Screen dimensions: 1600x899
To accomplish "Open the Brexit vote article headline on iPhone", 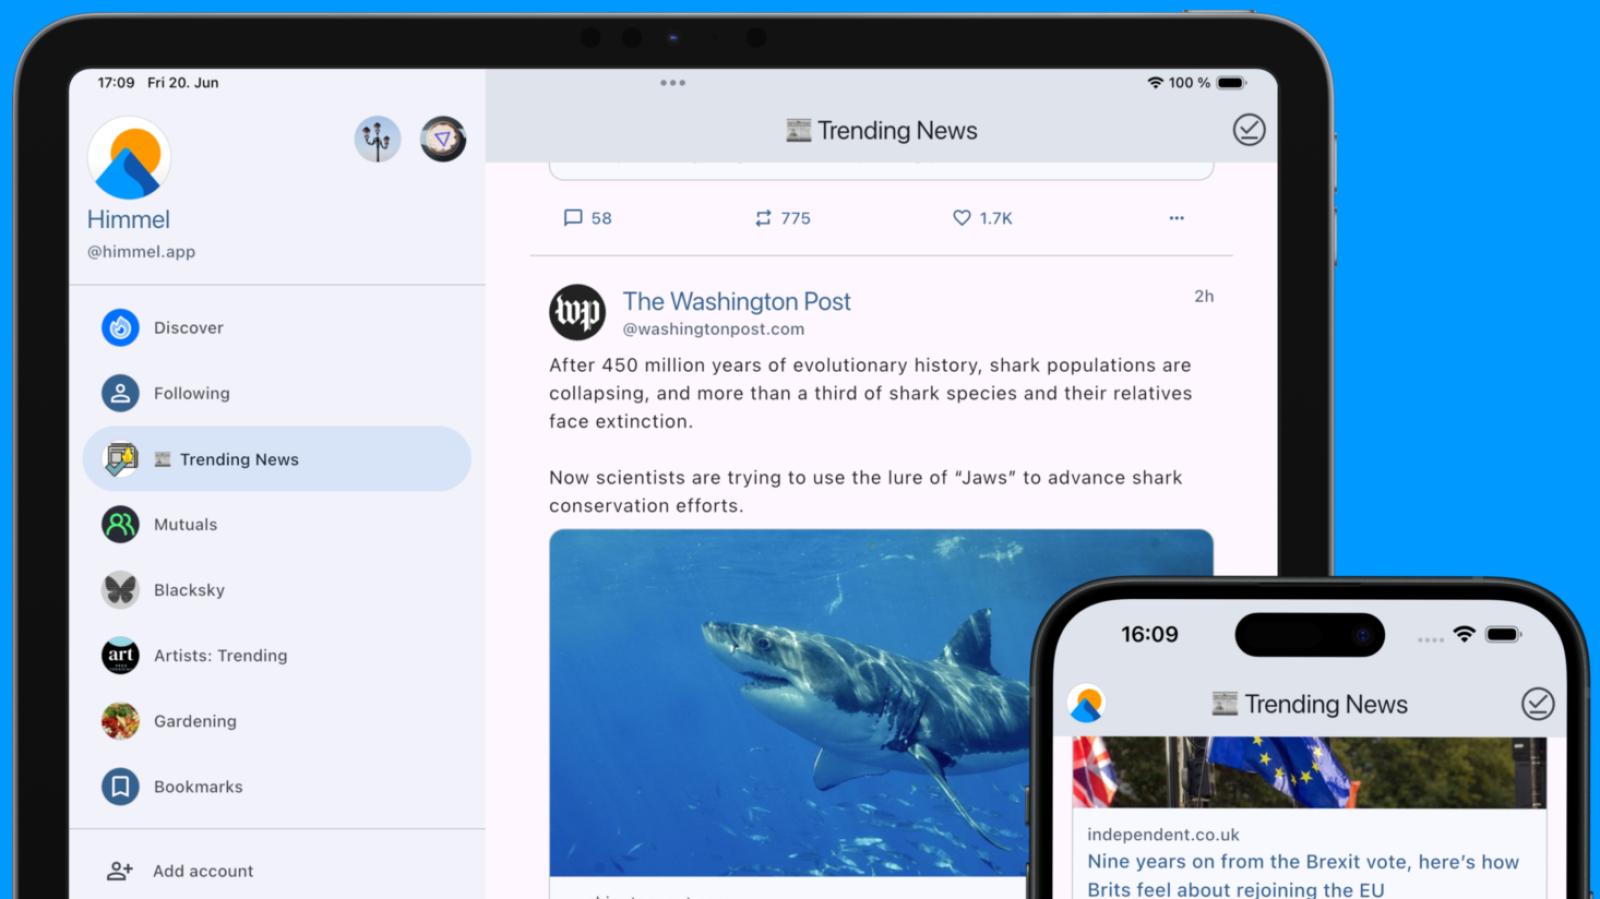I will [x=1303, y=875].
